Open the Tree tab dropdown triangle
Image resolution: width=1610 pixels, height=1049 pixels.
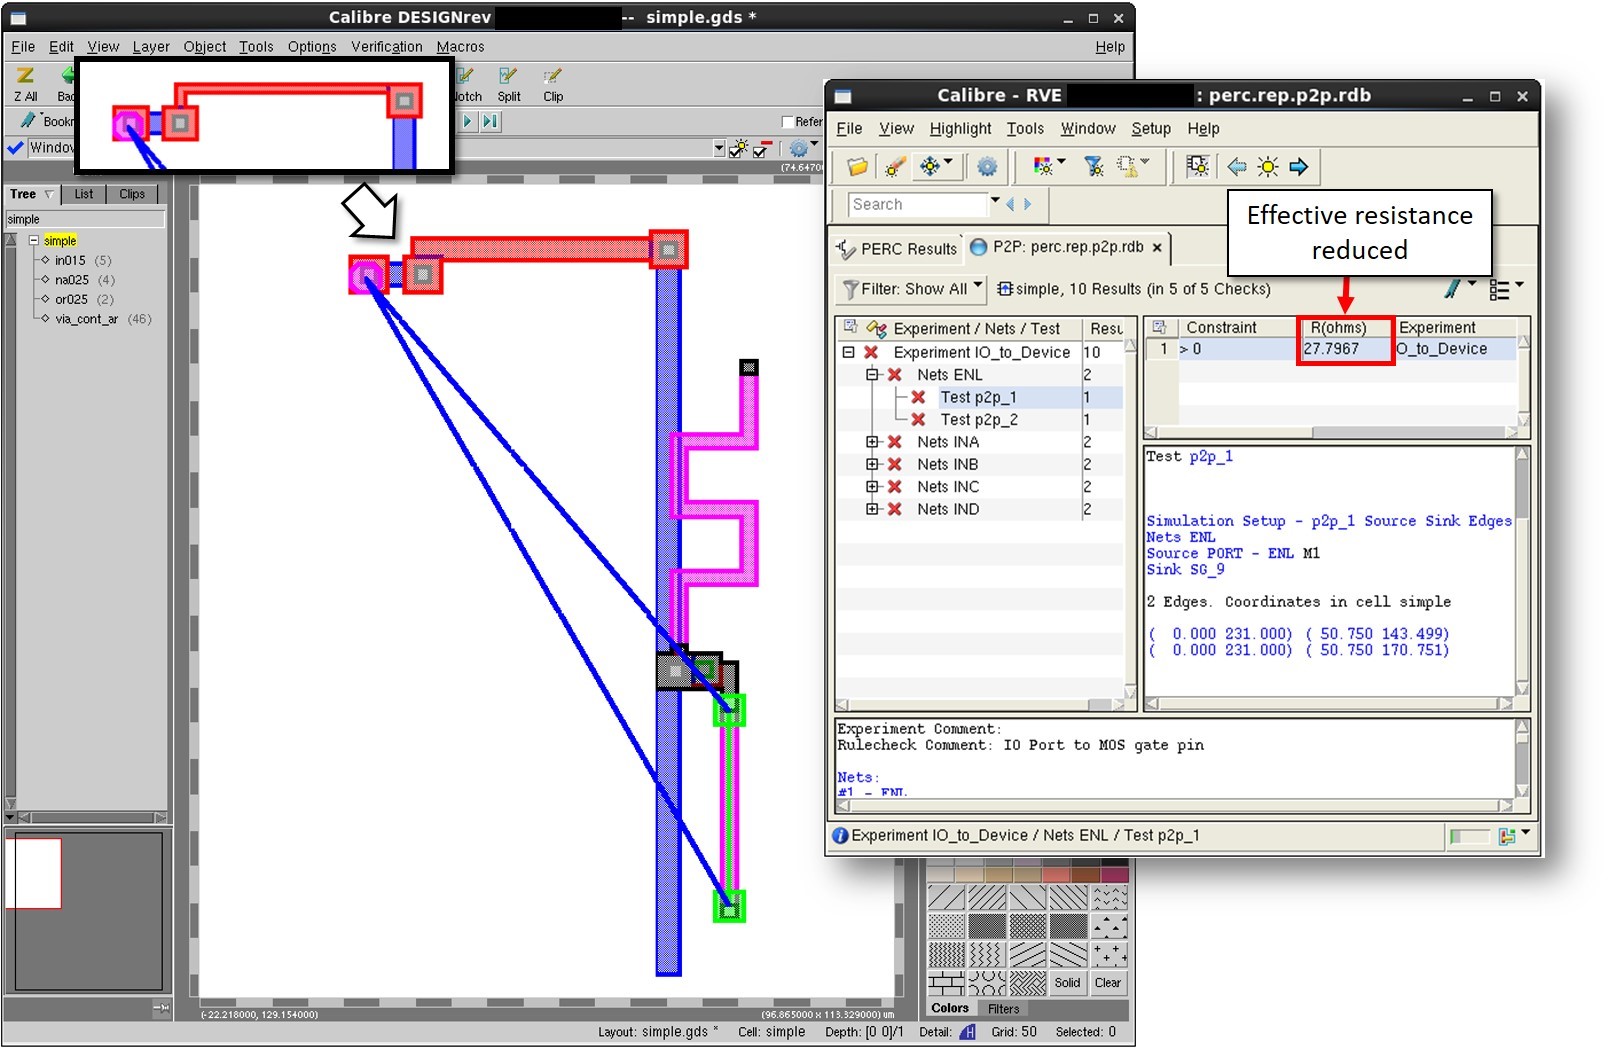coord(49,194)
